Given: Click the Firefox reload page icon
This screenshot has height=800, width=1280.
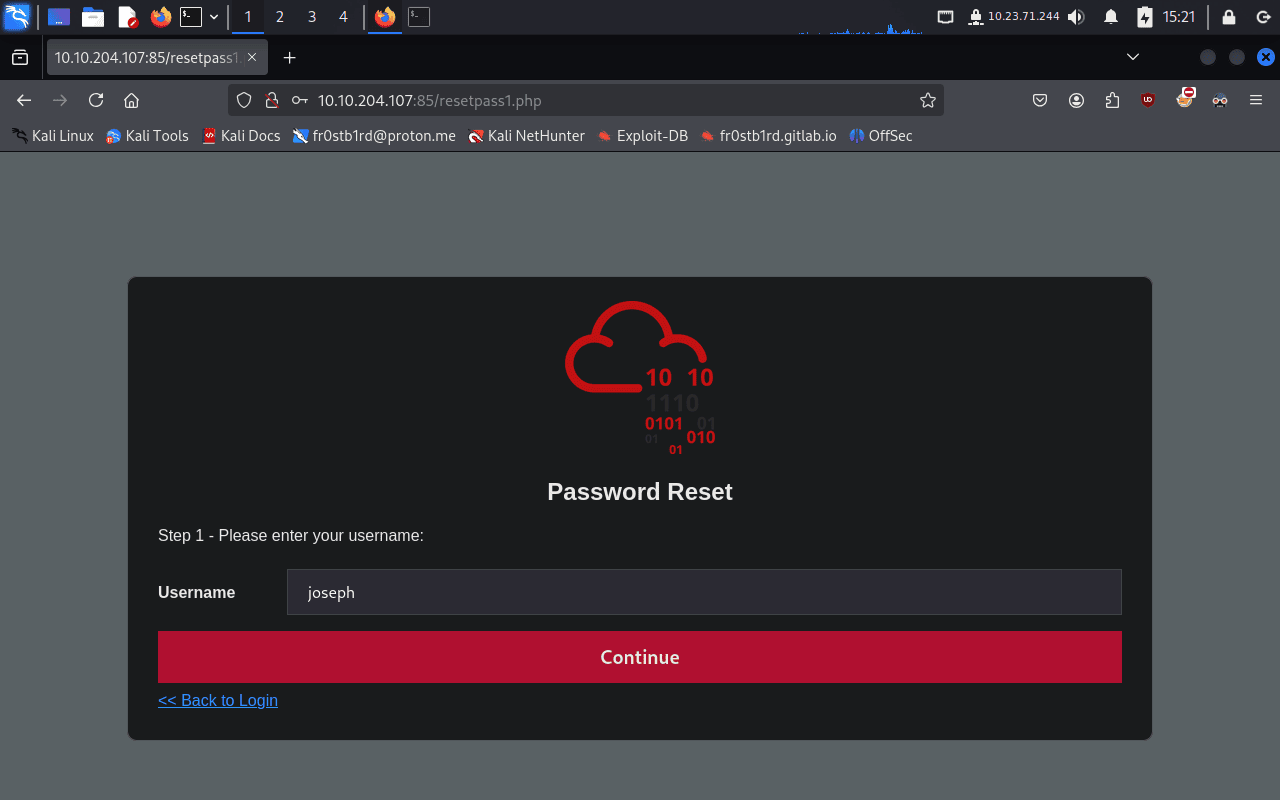Looking at the screenshot, I should (96, 100).
